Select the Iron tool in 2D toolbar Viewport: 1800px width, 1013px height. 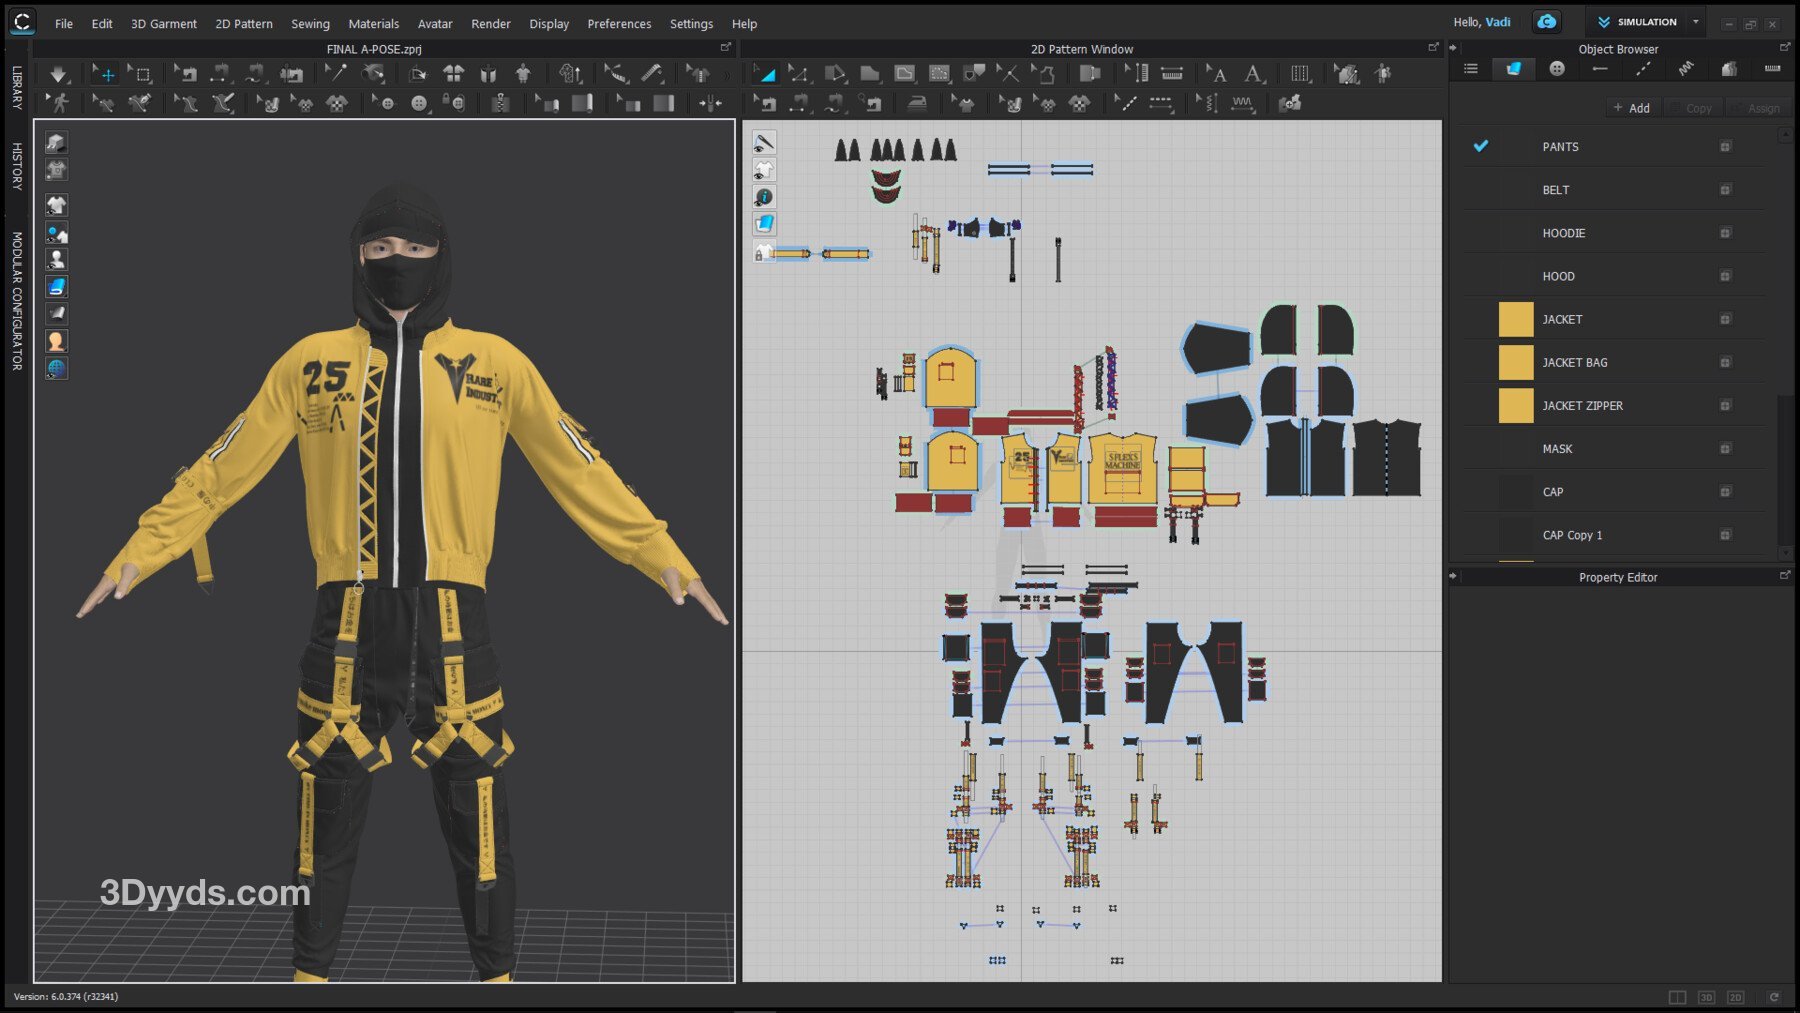[x=916, y=103]
